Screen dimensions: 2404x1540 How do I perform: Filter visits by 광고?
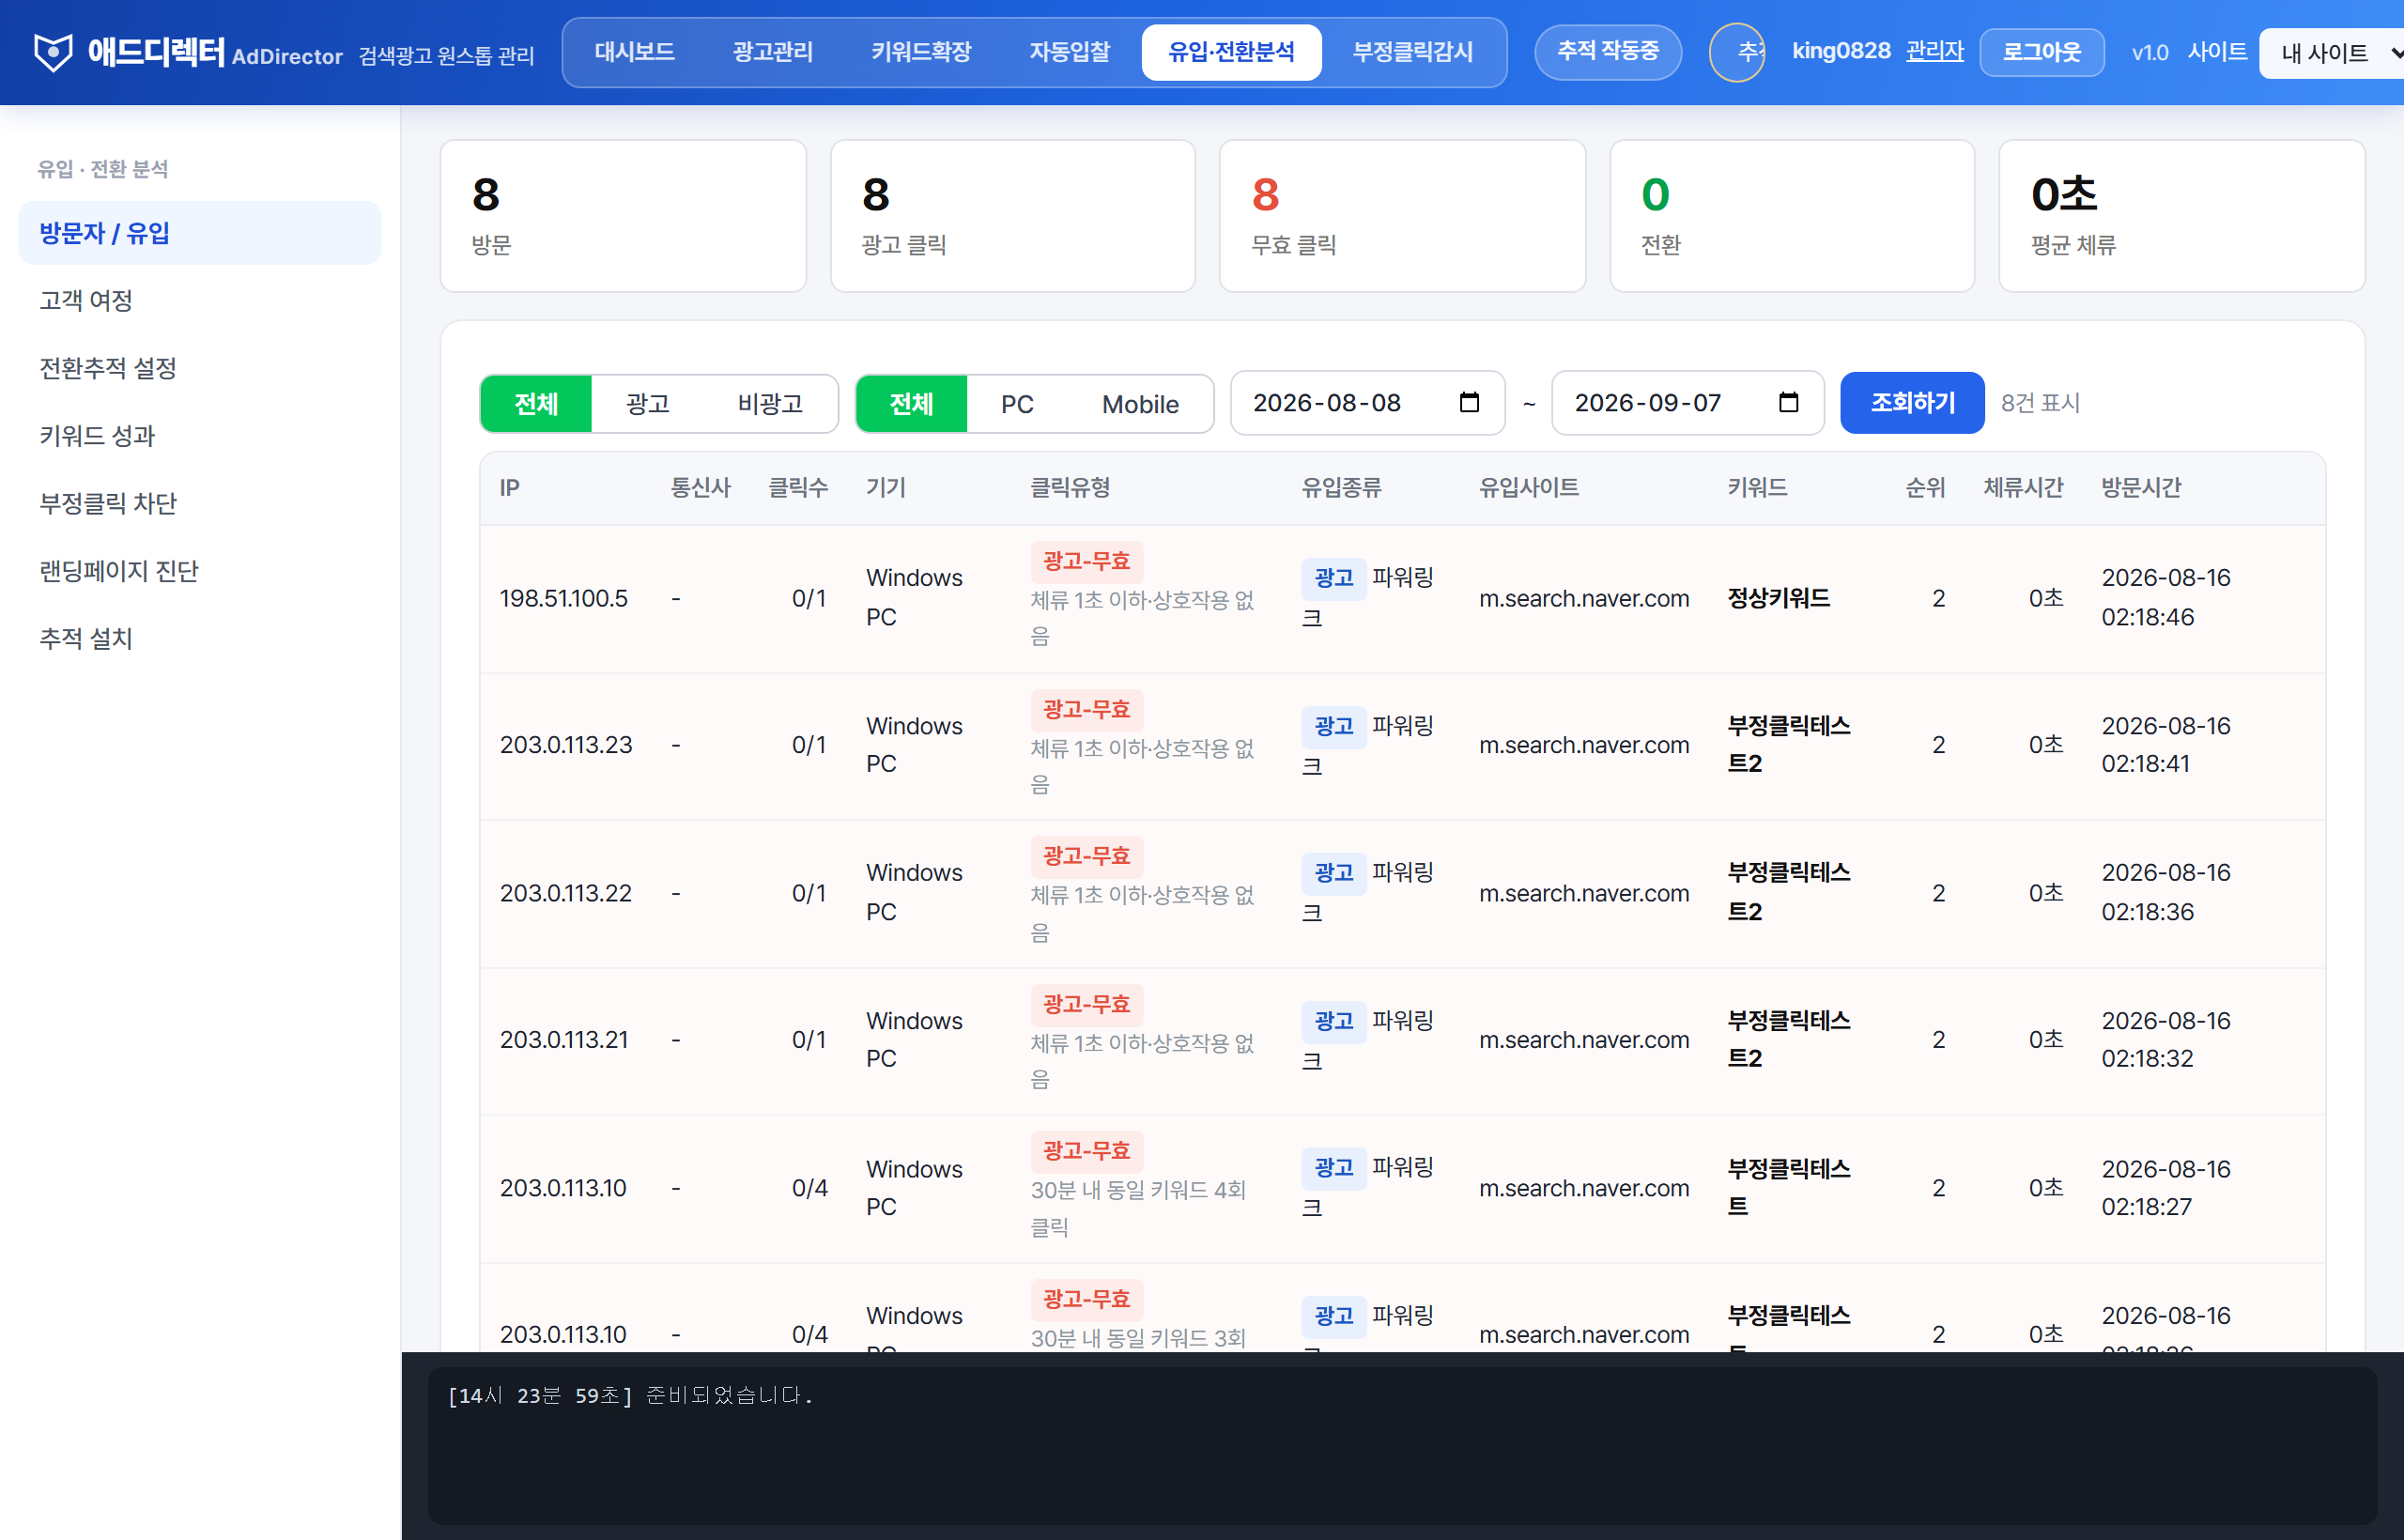[x=647, y=404]
